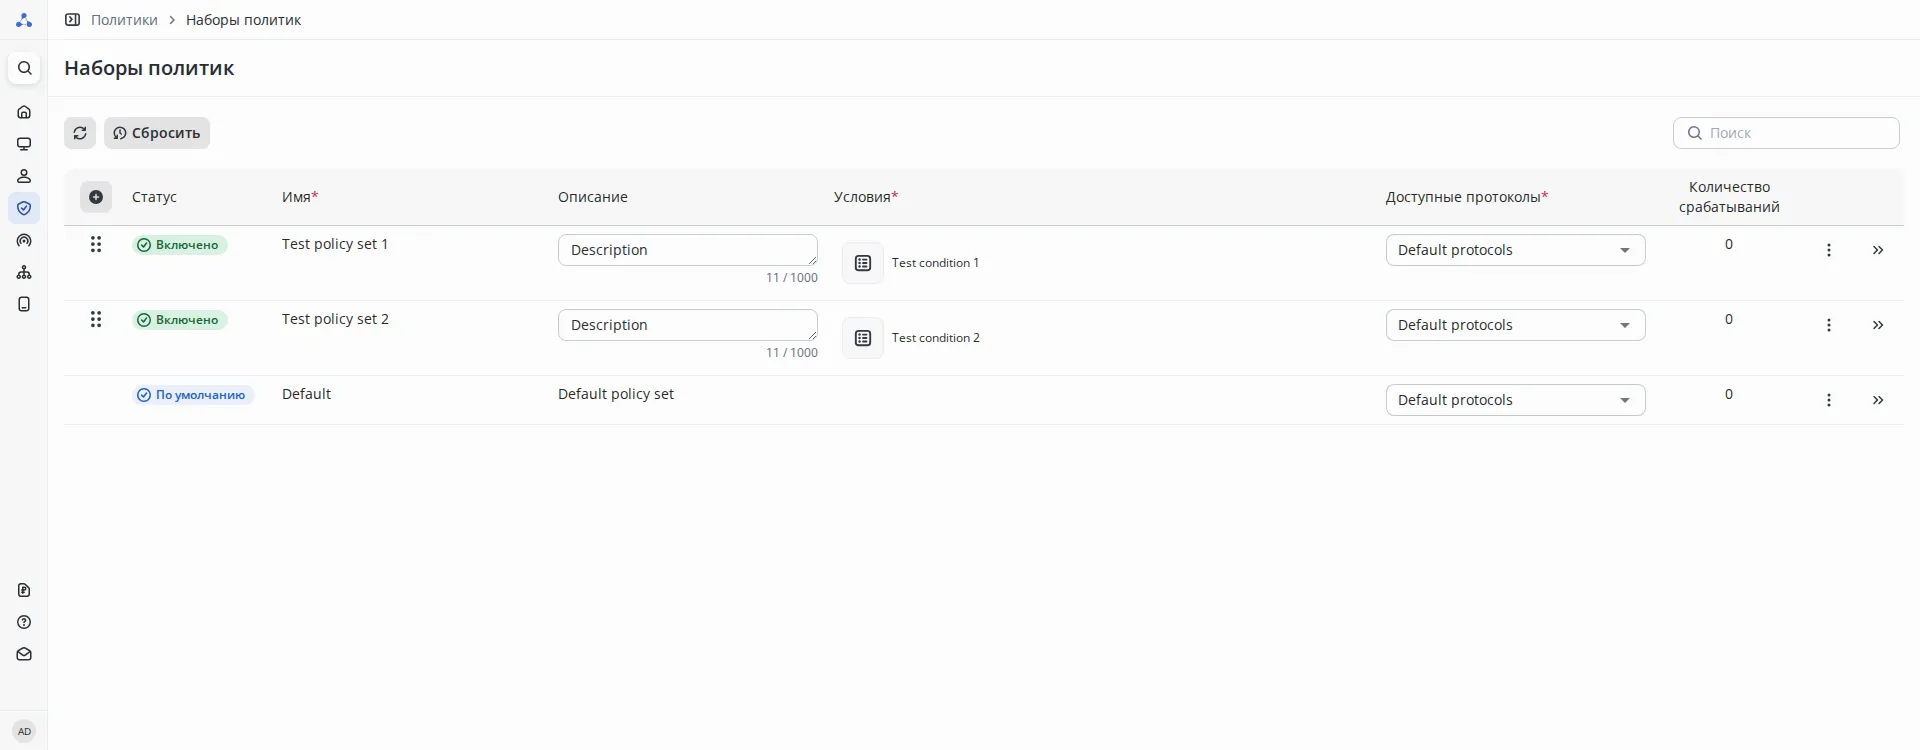The width and height of the screenshot is (1920, 750).
Task: Toggle the Включено status of Test policy set 1
Action: point(180,245)
